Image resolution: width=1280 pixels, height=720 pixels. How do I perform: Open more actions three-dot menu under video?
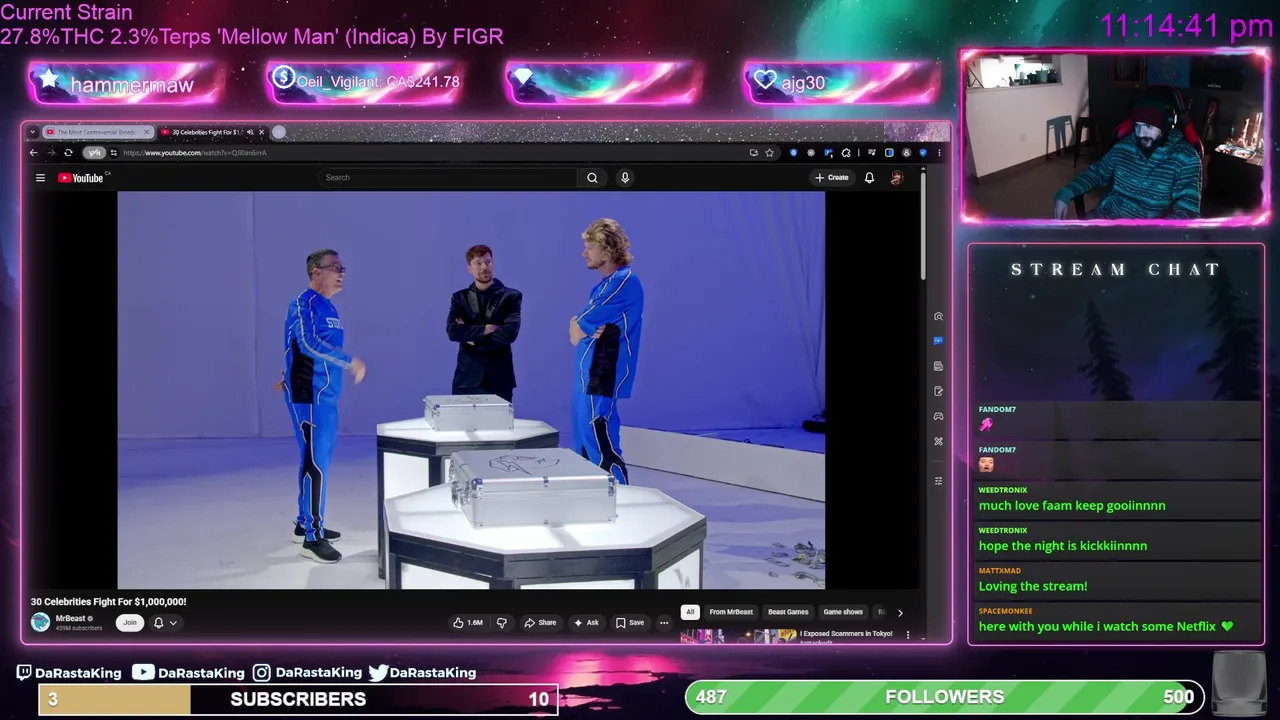click(x=664, y=622)
